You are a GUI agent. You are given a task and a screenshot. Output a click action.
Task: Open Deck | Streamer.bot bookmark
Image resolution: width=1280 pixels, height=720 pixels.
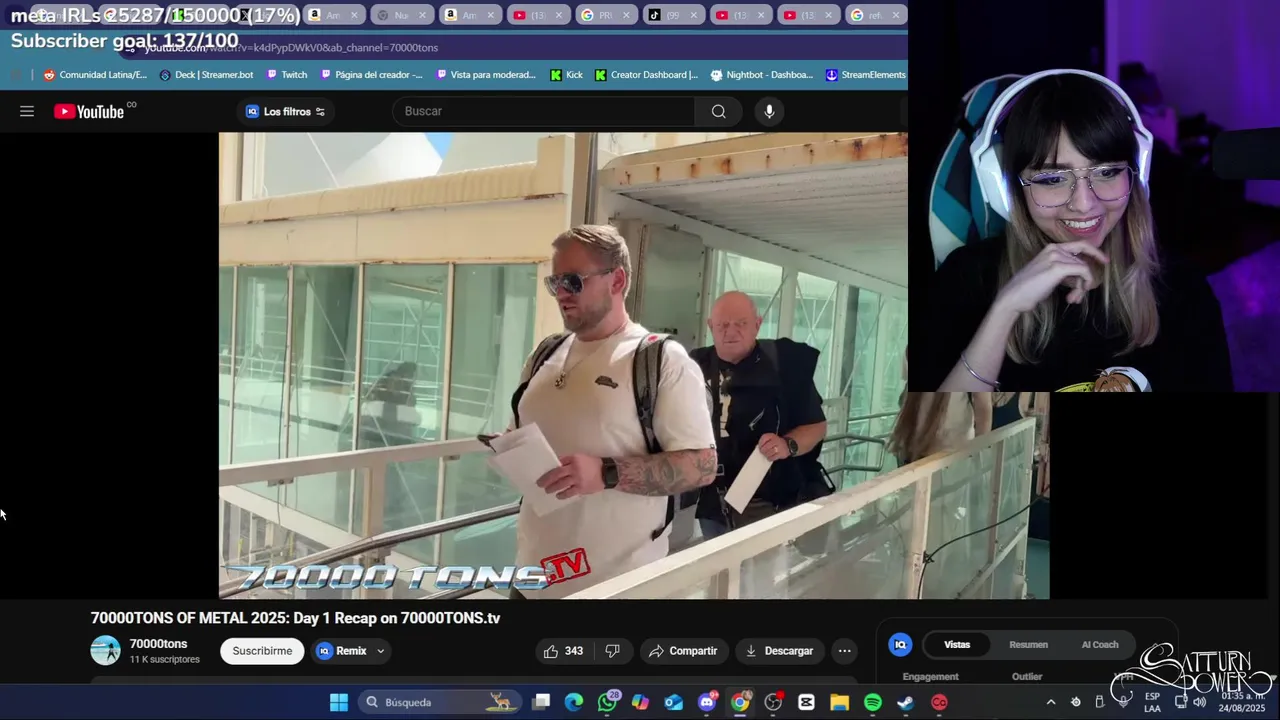pos(206,74)
